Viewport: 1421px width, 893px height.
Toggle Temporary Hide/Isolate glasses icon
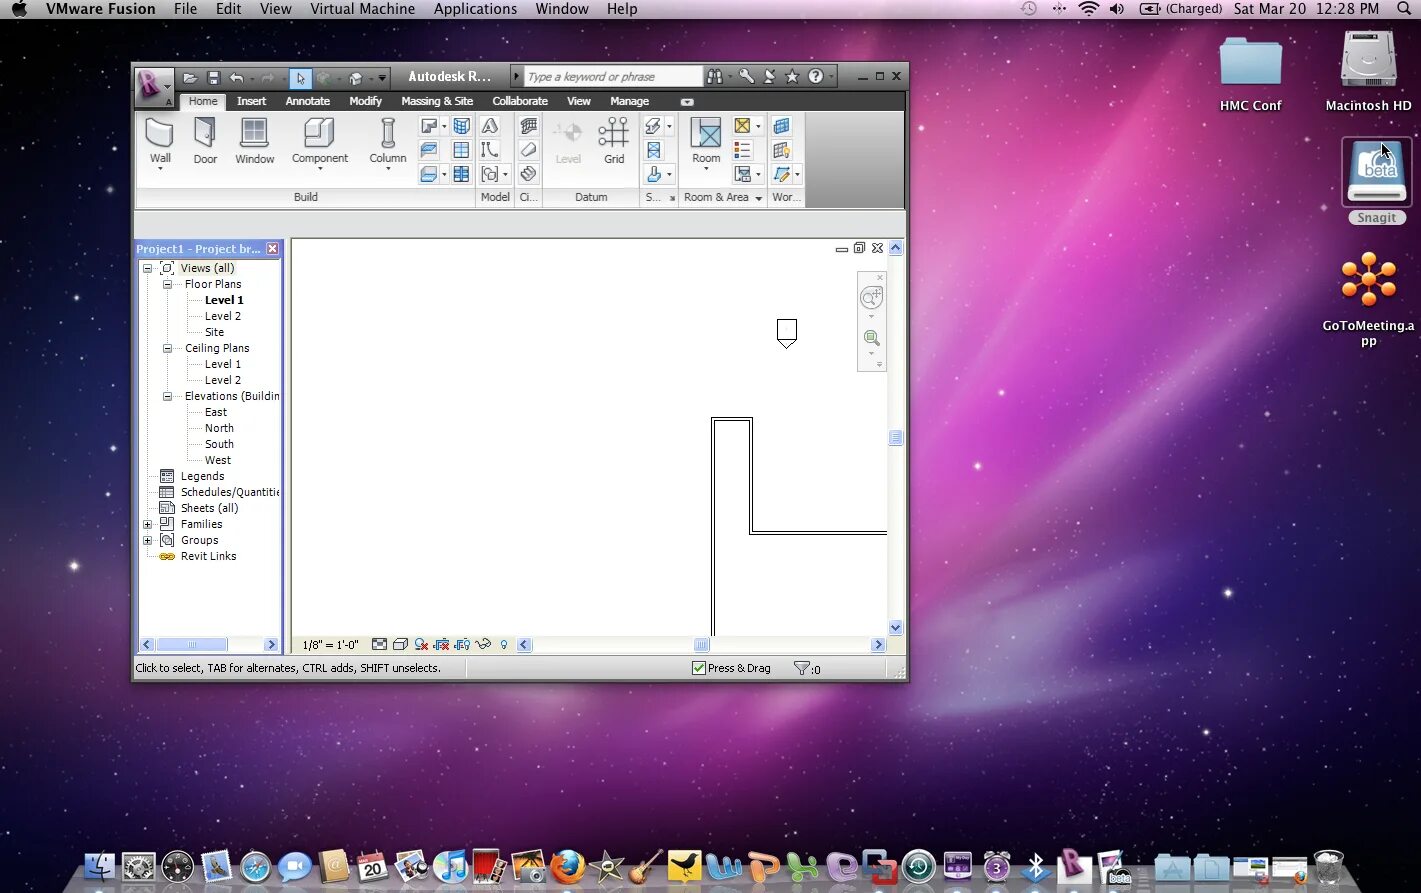(484, 645)
